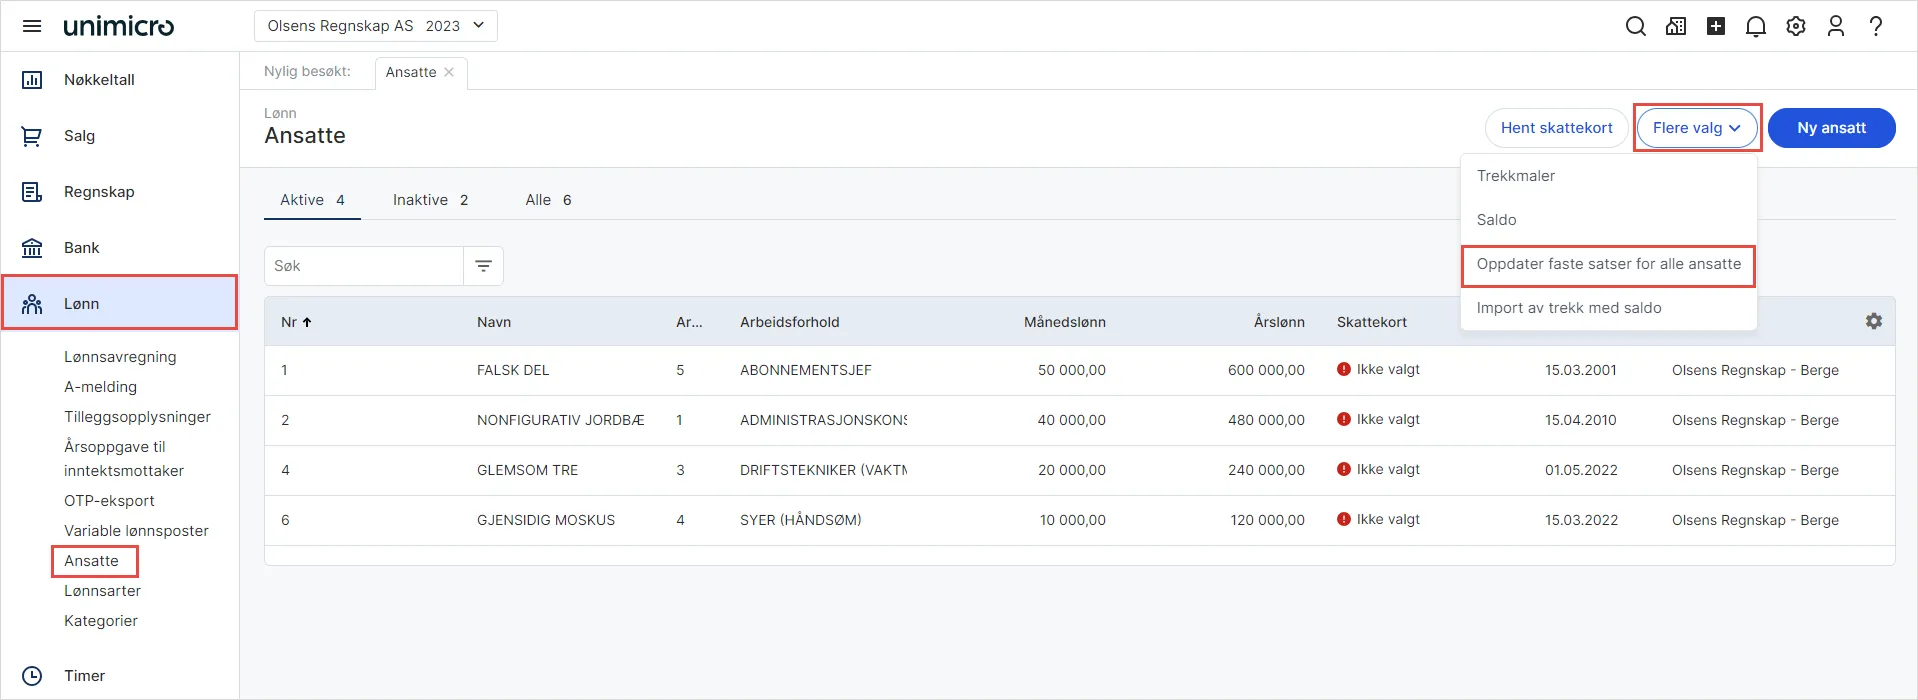Click the Nr sort arrow
Viewport: 1918px width, 700px height.
[x=307, y=322]
